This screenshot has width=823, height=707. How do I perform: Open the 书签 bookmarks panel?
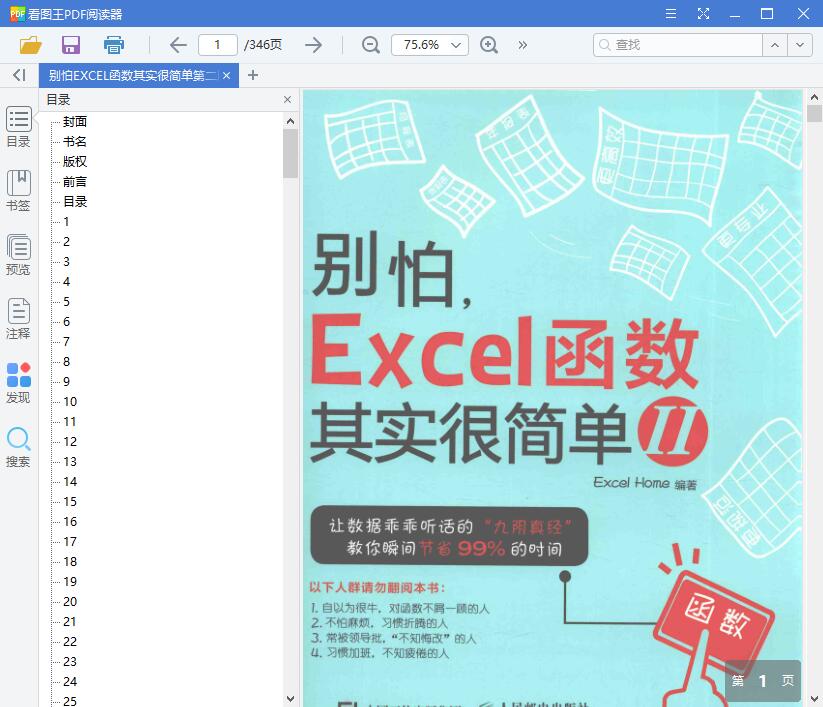(18, 191)
